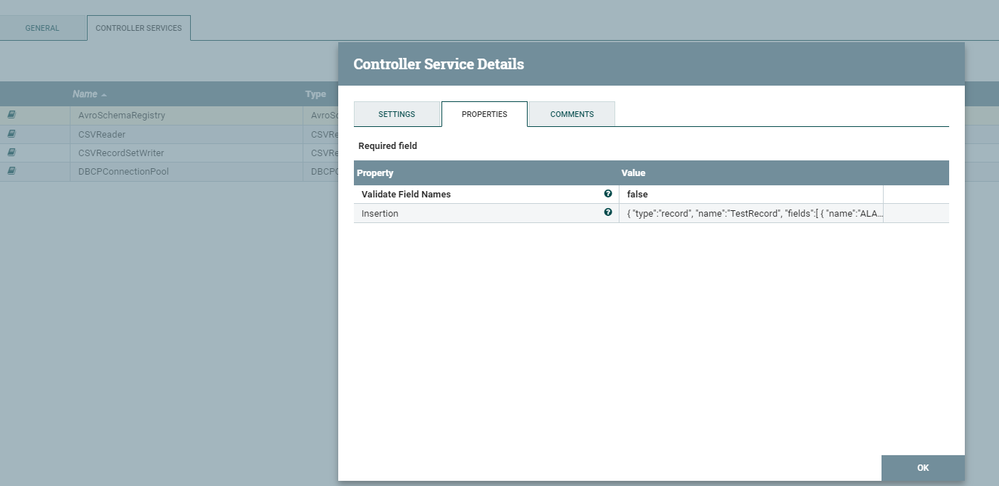Confirm dialog with OK button

pyautogui.click(x=923, y=468)
